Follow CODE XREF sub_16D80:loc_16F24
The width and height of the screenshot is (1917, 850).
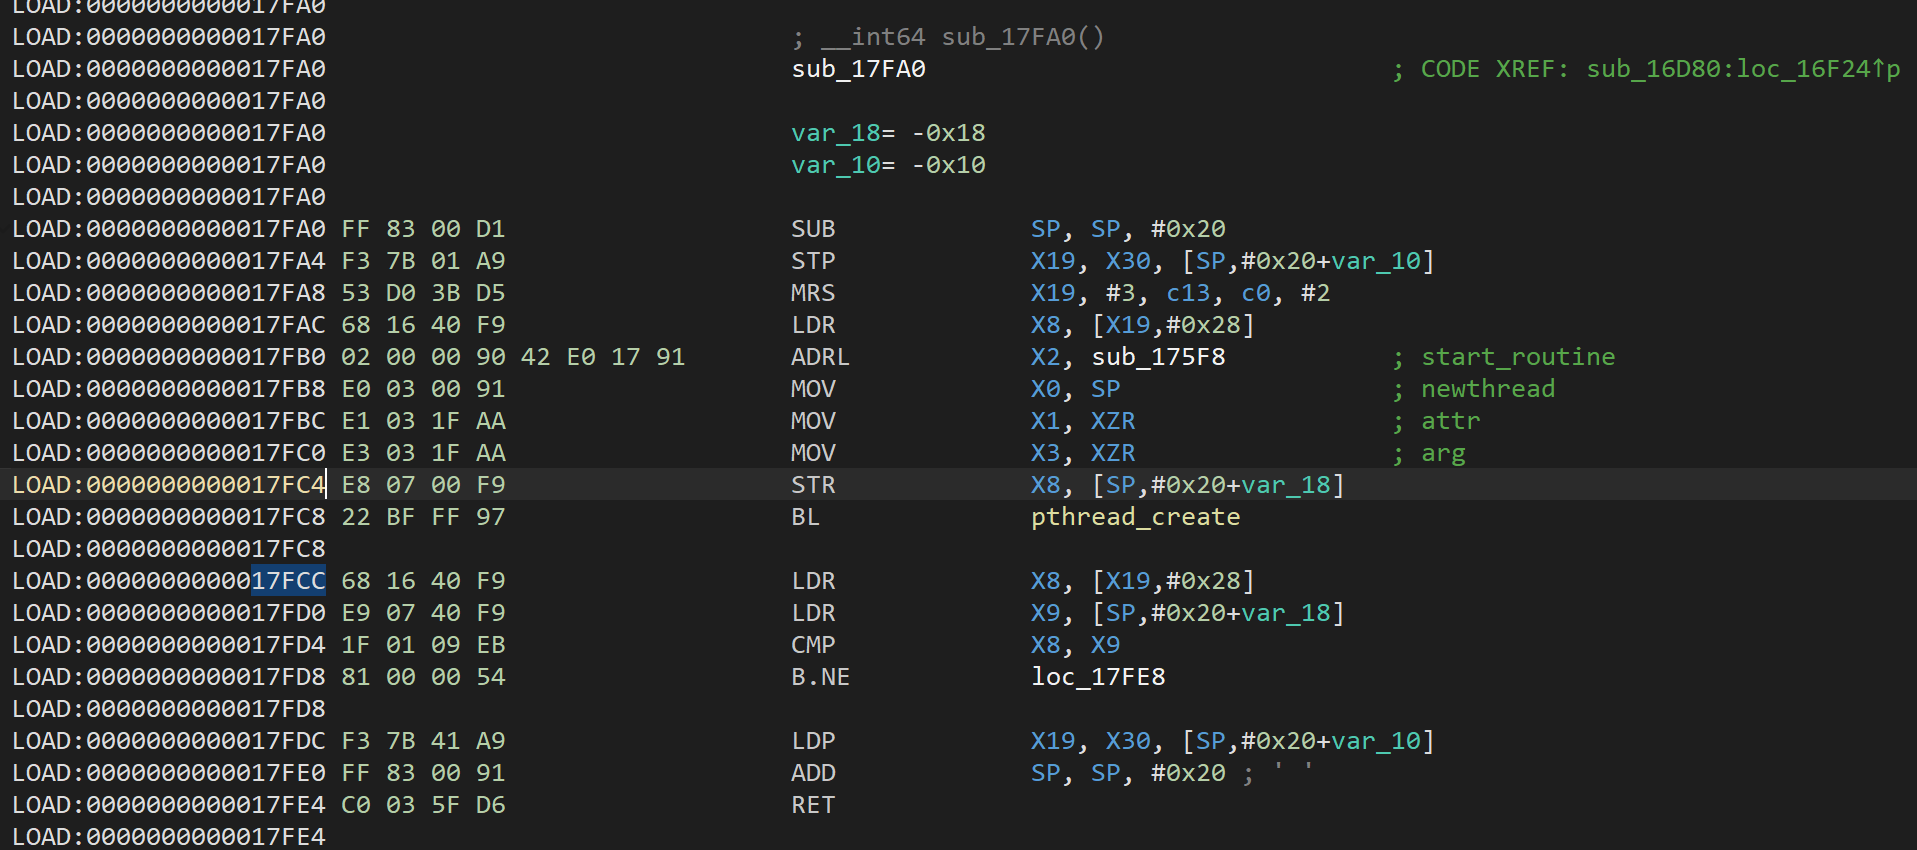click(x=1742, y=69)
